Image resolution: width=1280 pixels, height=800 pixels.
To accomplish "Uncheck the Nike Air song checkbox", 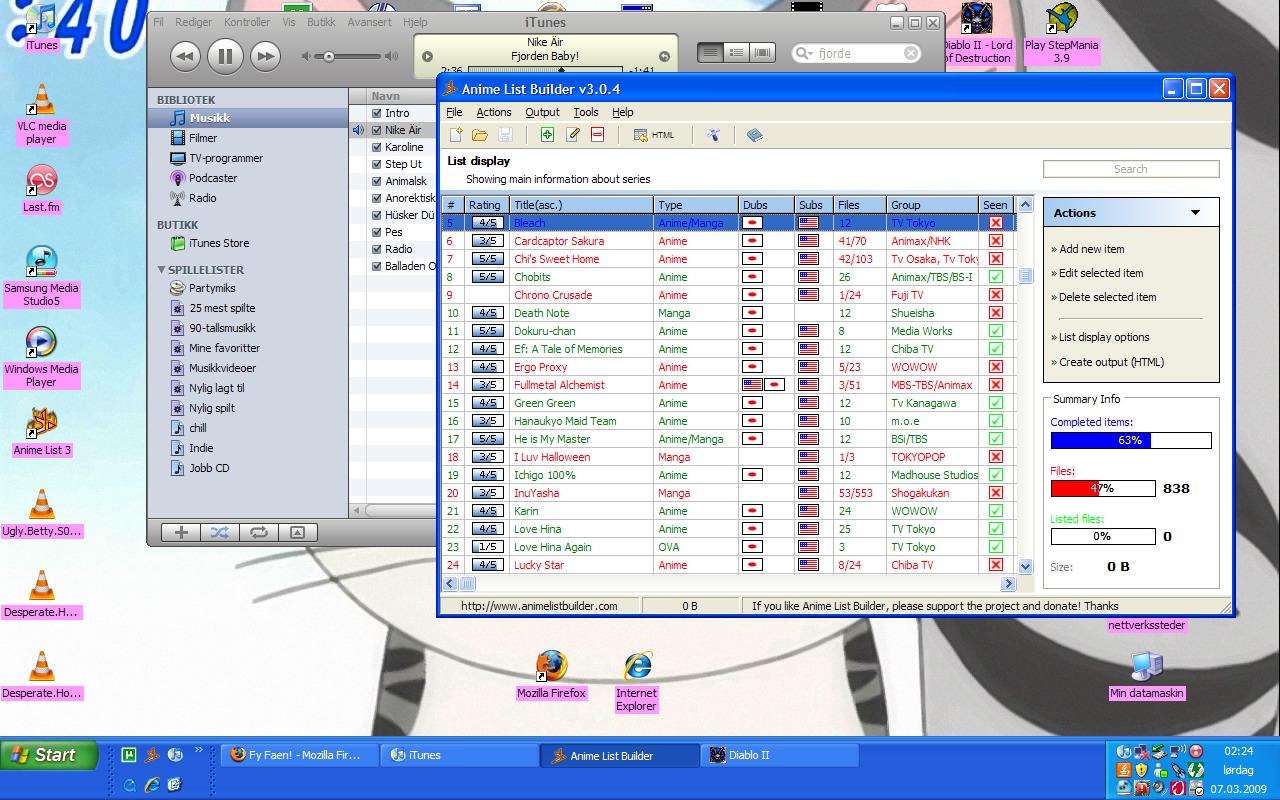I will point(377,130).
